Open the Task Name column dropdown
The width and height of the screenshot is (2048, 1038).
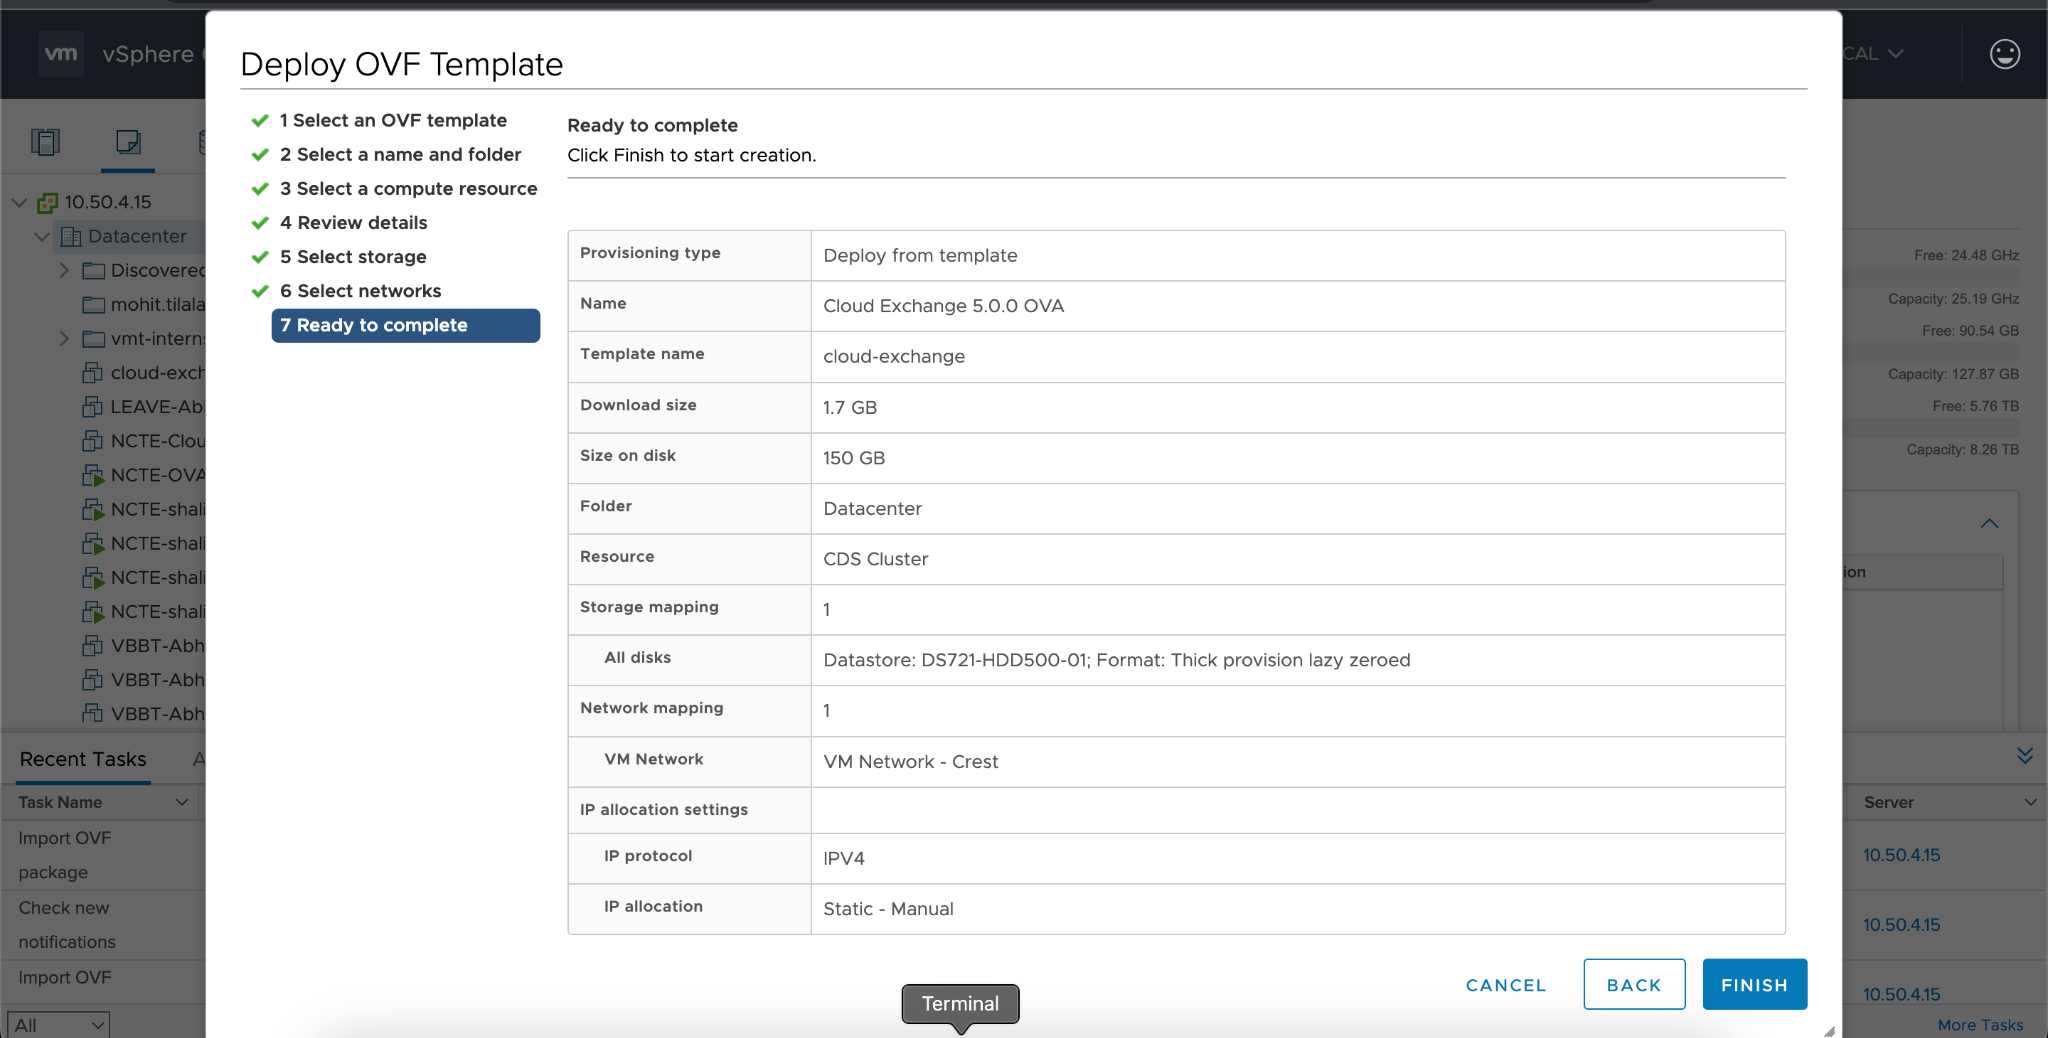182,802
